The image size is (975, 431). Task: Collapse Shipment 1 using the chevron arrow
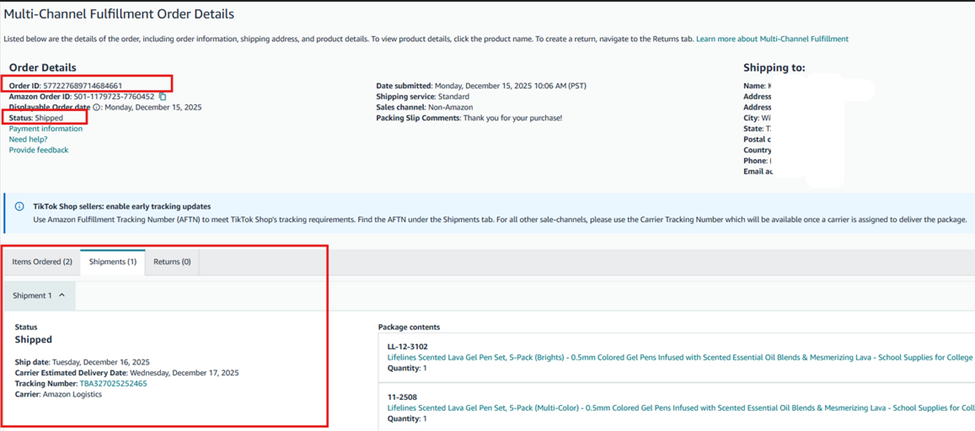tap(62, 296)
